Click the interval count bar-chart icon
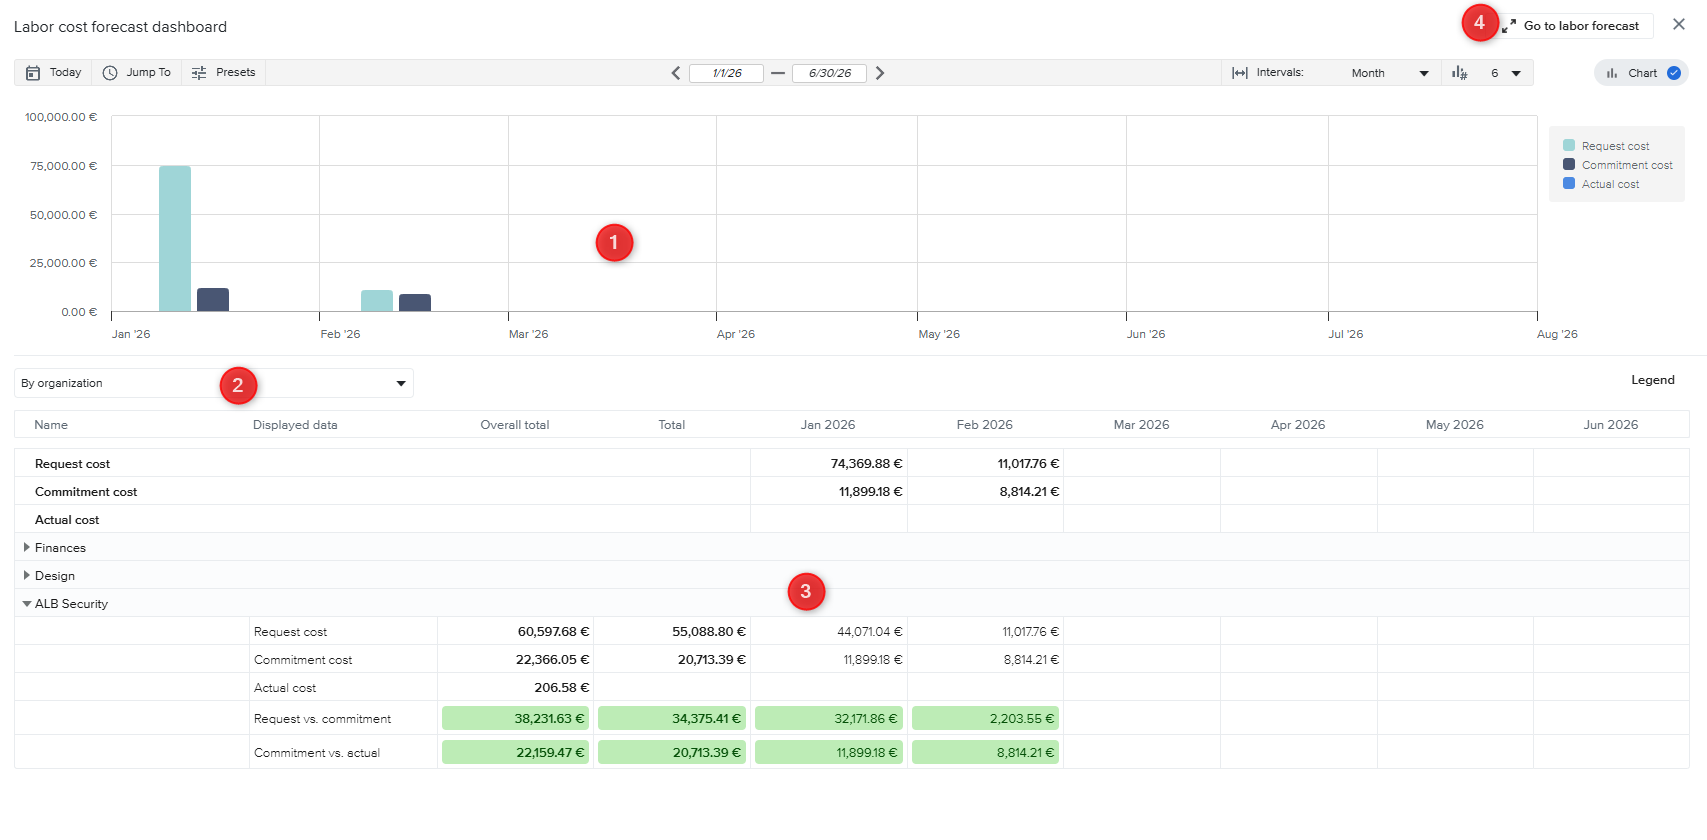Image resolution: width=1707 pixels, height=840 pixels. pyautogui.click(x=1460, y=73)
